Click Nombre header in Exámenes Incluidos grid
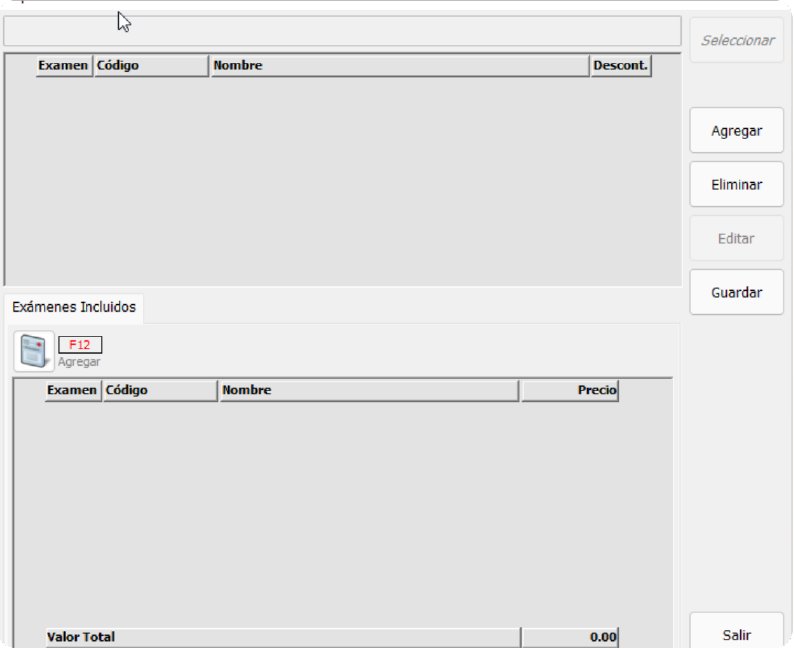 (x=368, y=391)
